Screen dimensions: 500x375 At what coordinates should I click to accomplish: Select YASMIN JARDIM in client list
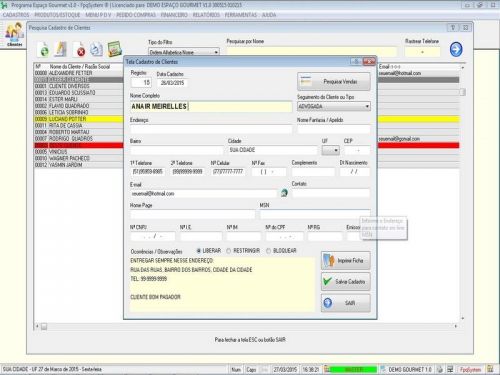pyautogui.click(x=79, y=165)
